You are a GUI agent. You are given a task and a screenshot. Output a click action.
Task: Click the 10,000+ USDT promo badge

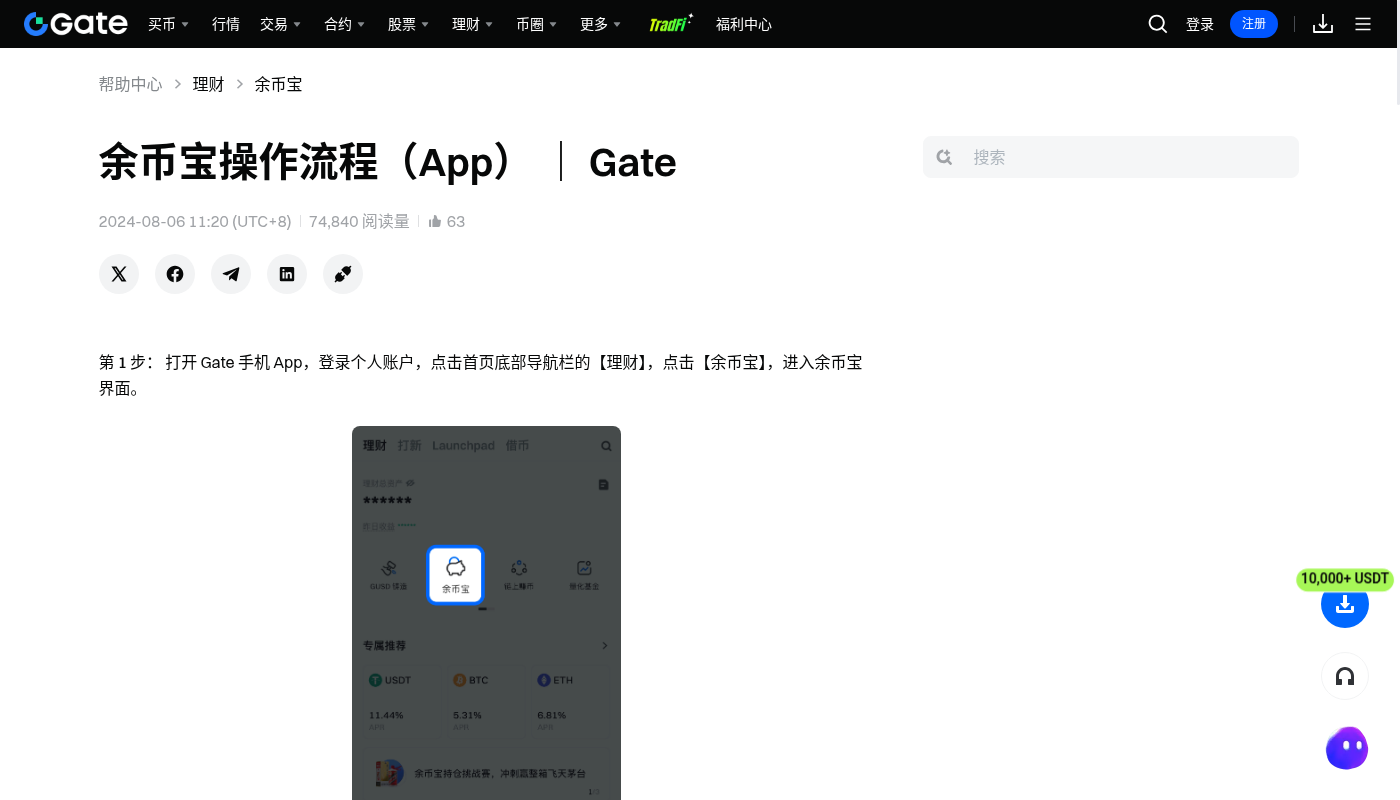pyautogui.click(x=1345, y=579)
